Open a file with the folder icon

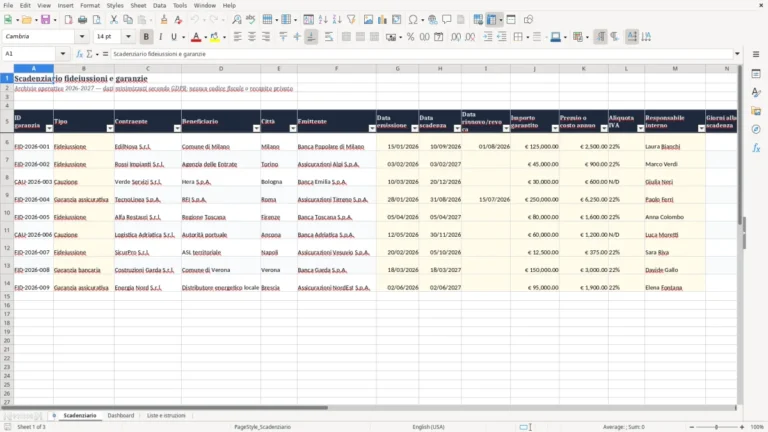point(26,20)
